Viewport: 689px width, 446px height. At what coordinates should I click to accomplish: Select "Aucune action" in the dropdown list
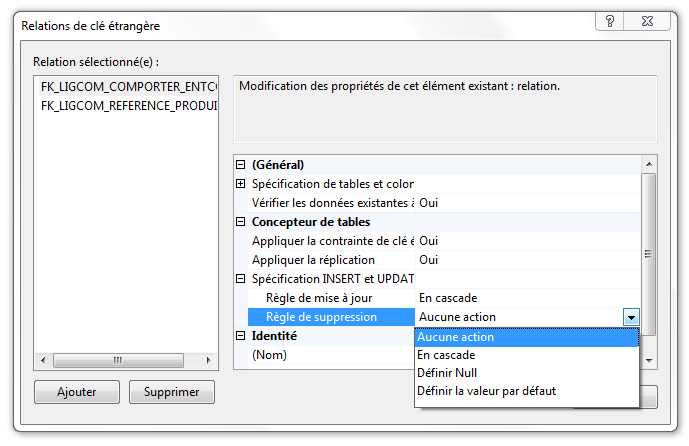456,337
